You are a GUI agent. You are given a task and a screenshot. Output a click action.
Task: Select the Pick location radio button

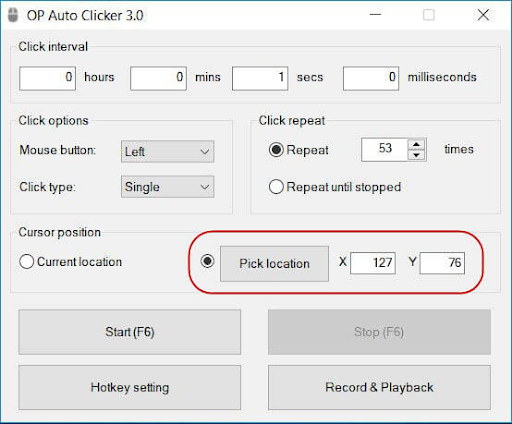207,261
